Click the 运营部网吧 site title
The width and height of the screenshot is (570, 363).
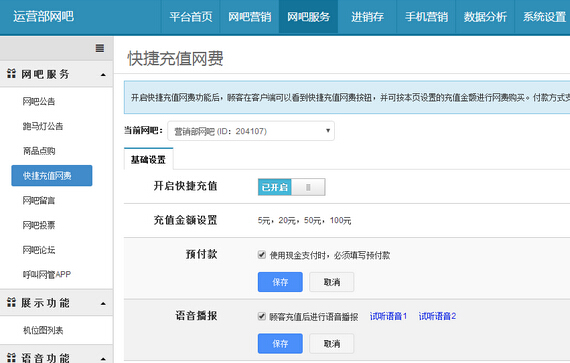[44, 16]
